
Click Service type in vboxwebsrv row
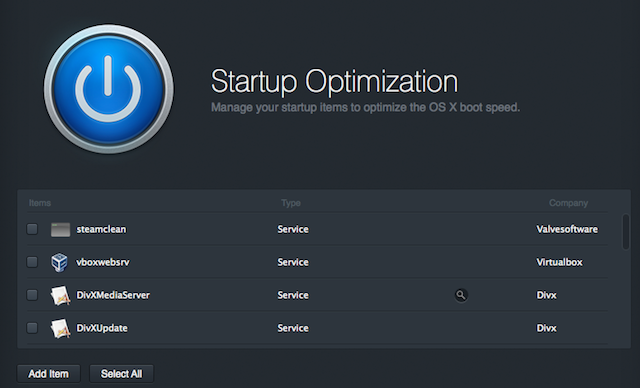[293, 262]
